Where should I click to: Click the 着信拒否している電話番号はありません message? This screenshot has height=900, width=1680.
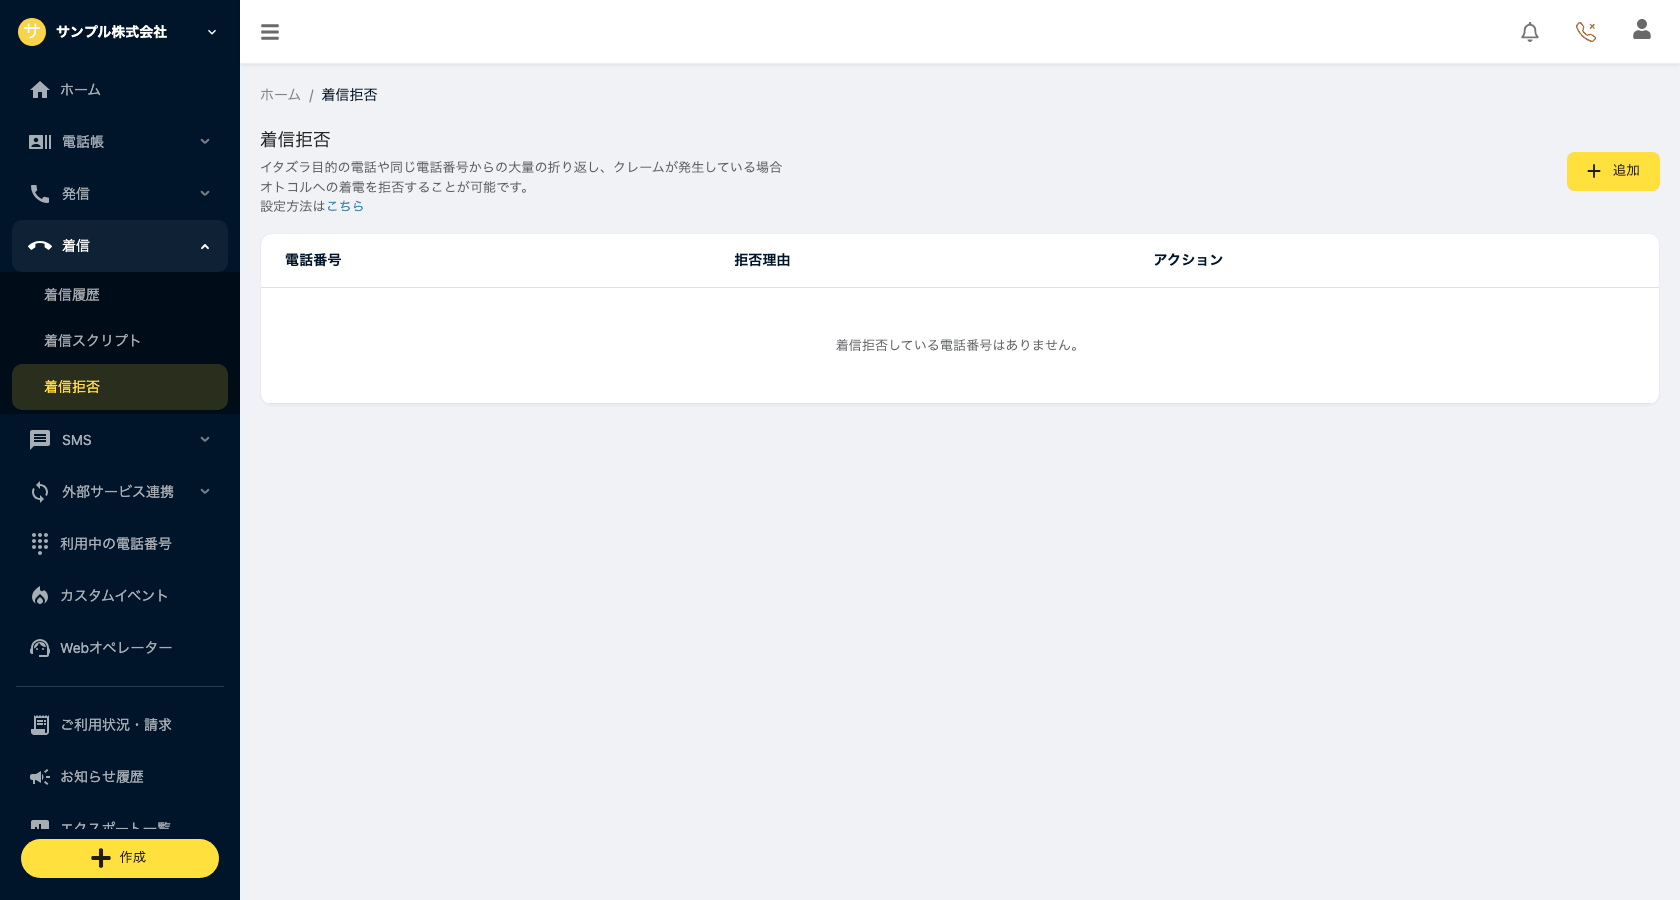958,345
